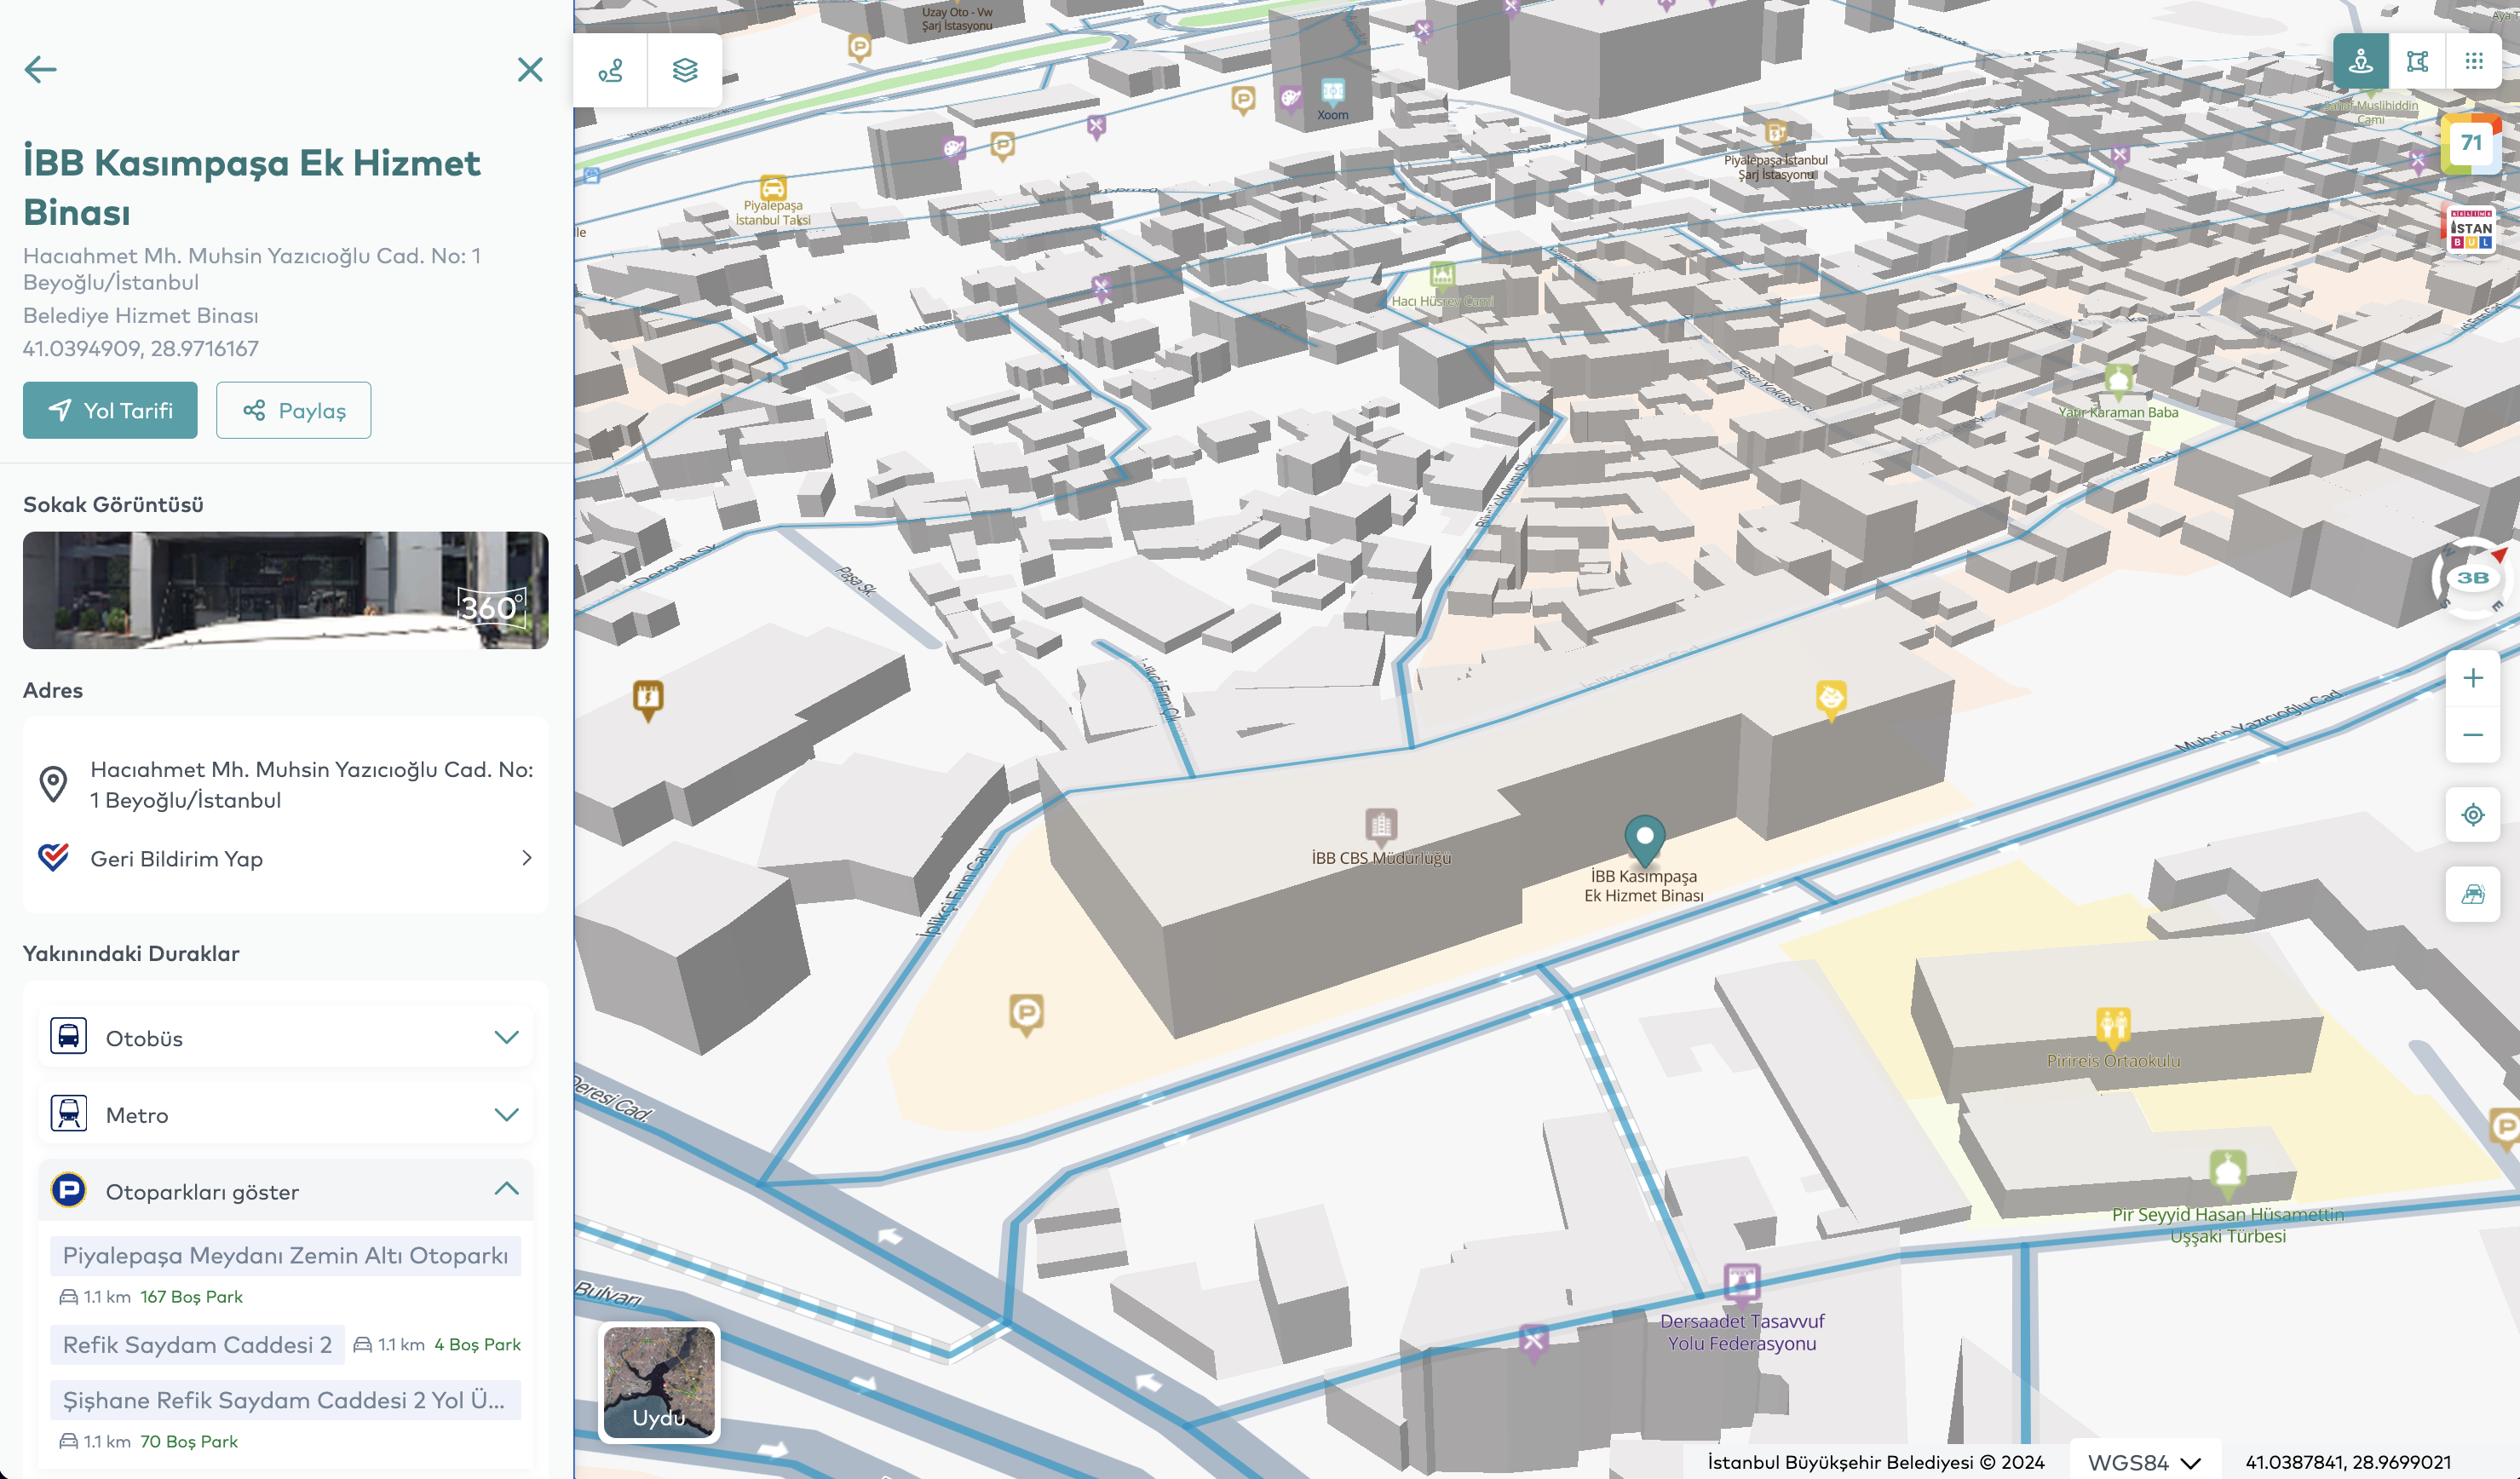2520x1479 pixels.
Task: Click the area selection tool icon
Action: point(2417,62)
